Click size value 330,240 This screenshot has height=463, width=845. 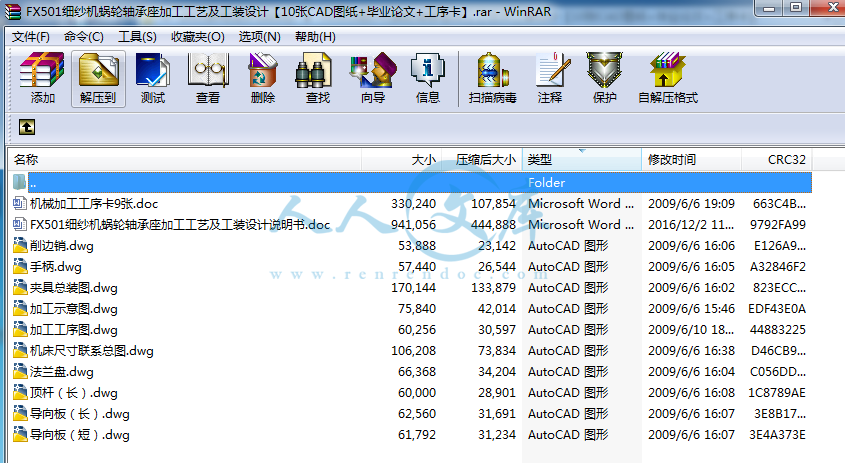(413, 204)
